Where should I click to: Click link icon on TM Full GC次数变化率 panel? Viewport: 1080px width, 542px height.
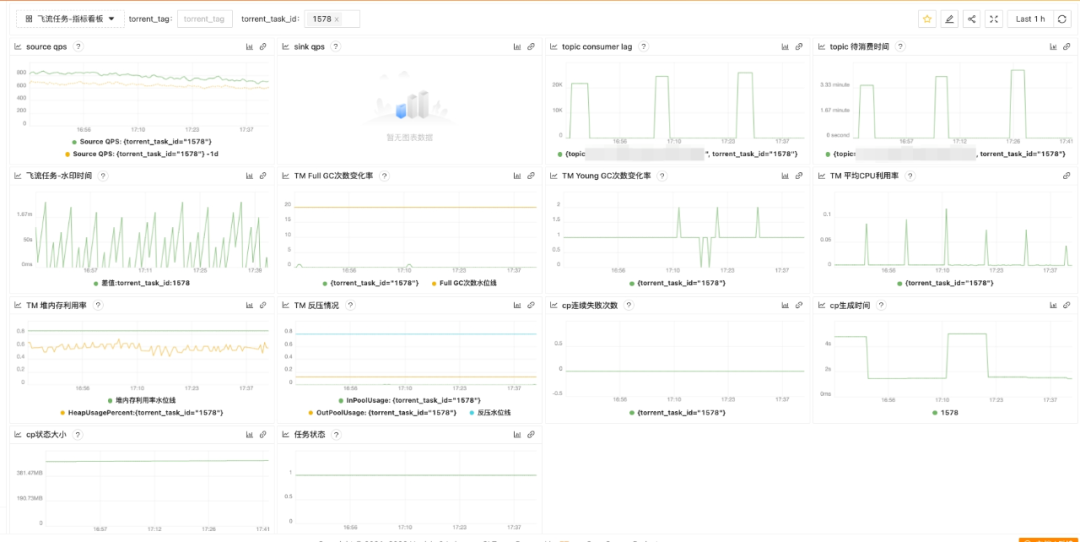[x=530, y=176]
